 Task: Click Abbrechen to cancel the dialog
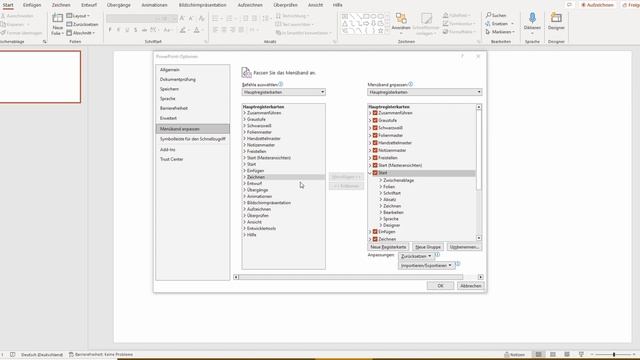tap(471, 286)
